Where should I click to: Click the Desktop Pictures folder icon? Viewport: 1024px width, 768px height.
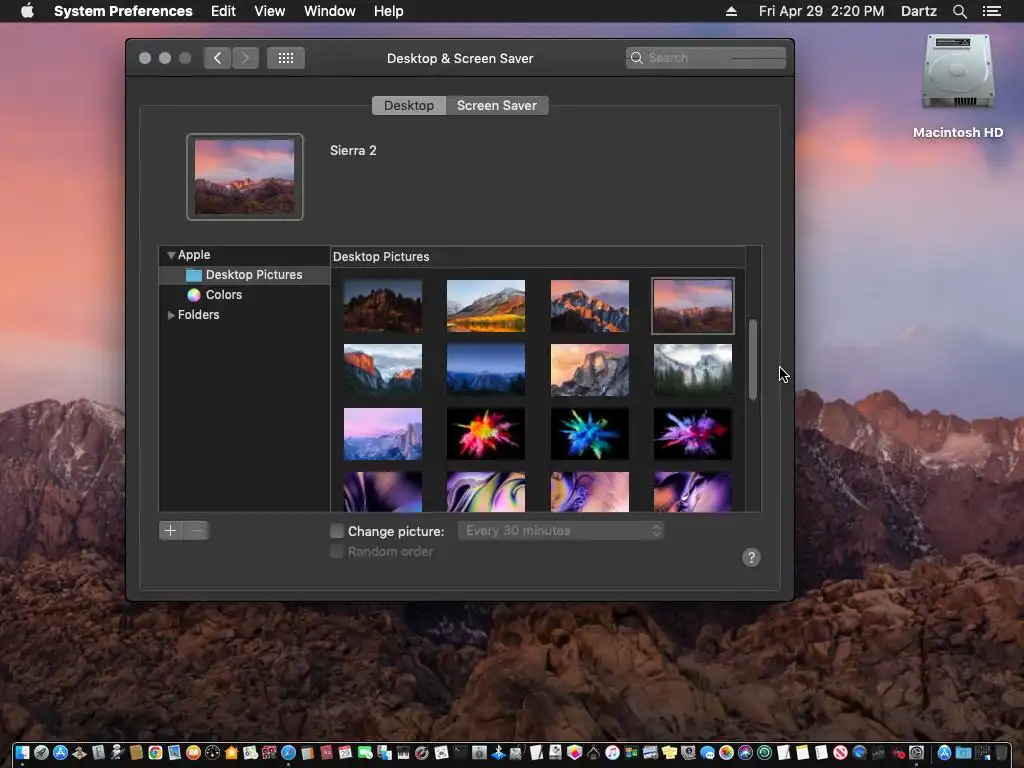pos(194,275)
